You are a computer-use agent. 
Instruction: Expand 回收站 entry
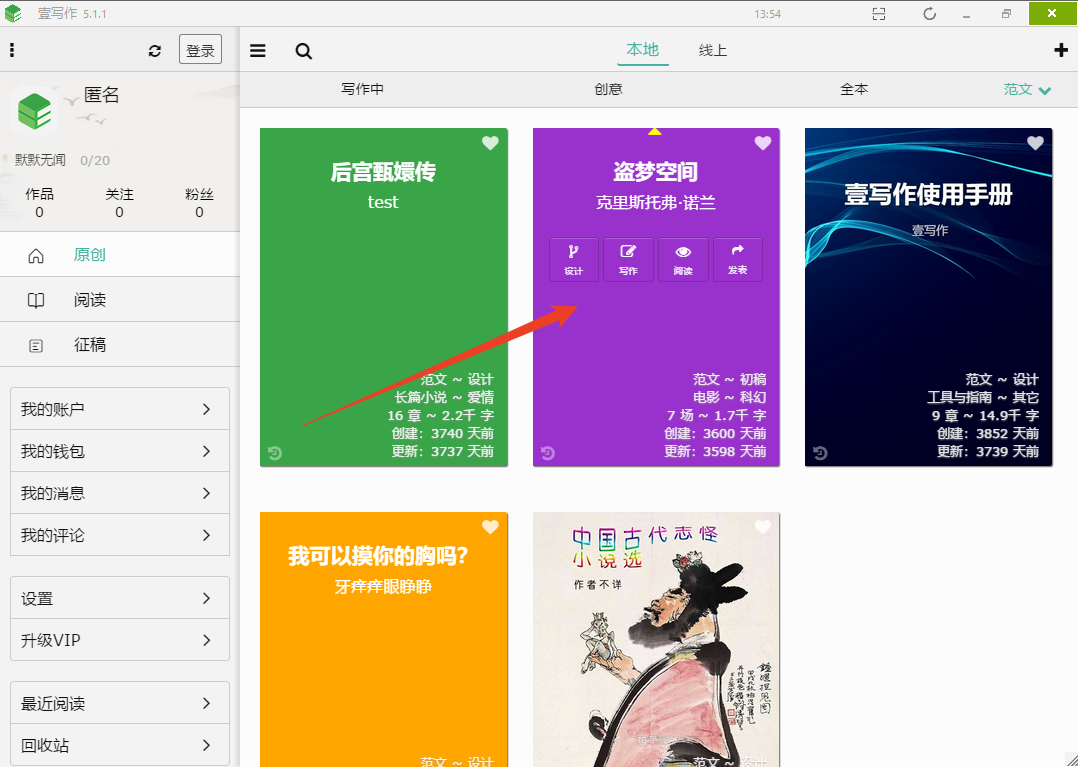[x=120, y=745]
